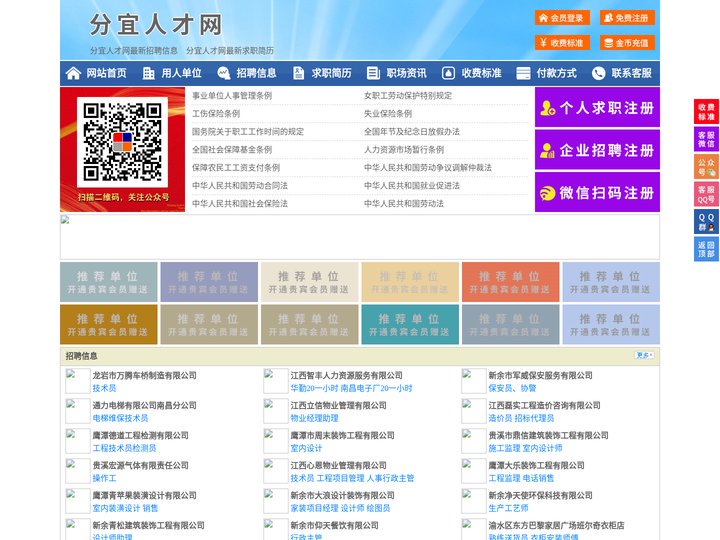The width and height of the screenshot is (720, 540).
Task: Open the 江西智丰人力资源服务有限公司 link
Action: coord(346,375)
